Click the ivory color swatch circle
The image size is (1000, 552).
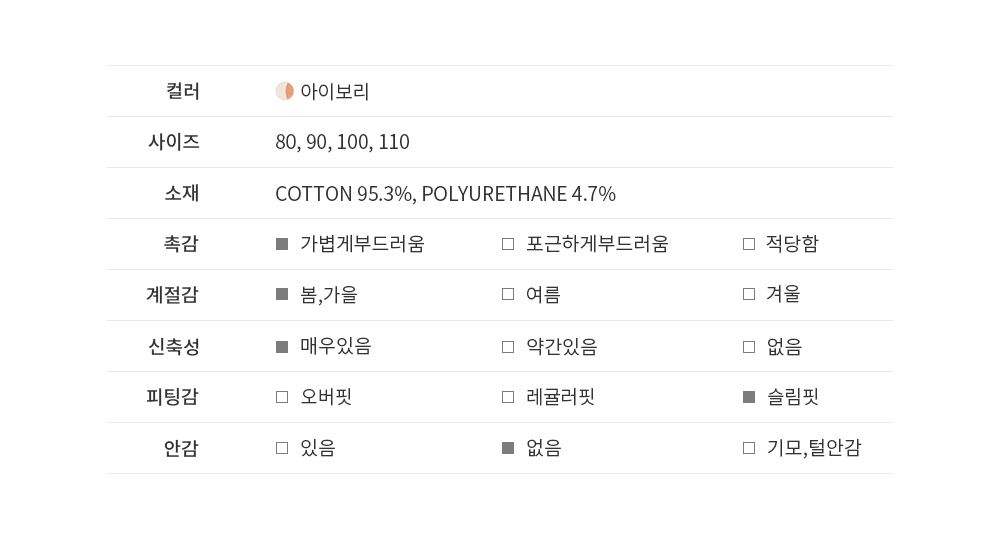[x=285, y=91]
